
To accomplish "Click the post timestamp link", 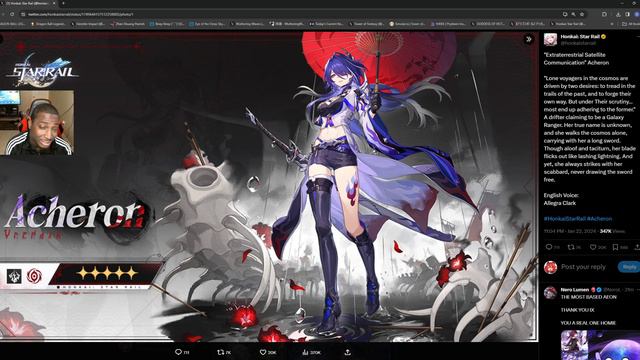I will tap(570, 231).
